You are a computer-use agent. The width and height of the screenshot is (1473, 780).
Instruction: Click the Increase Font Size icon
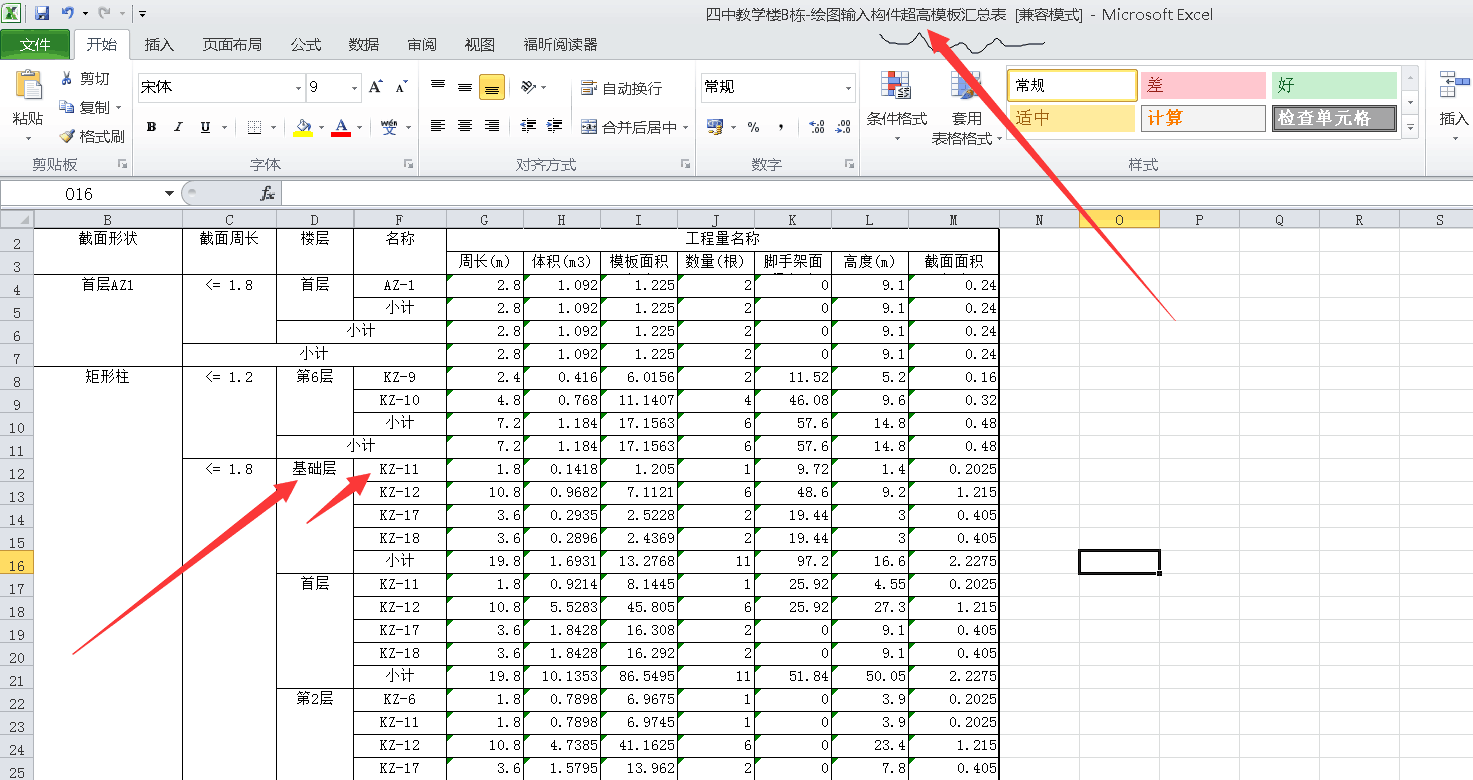point(376,87)
